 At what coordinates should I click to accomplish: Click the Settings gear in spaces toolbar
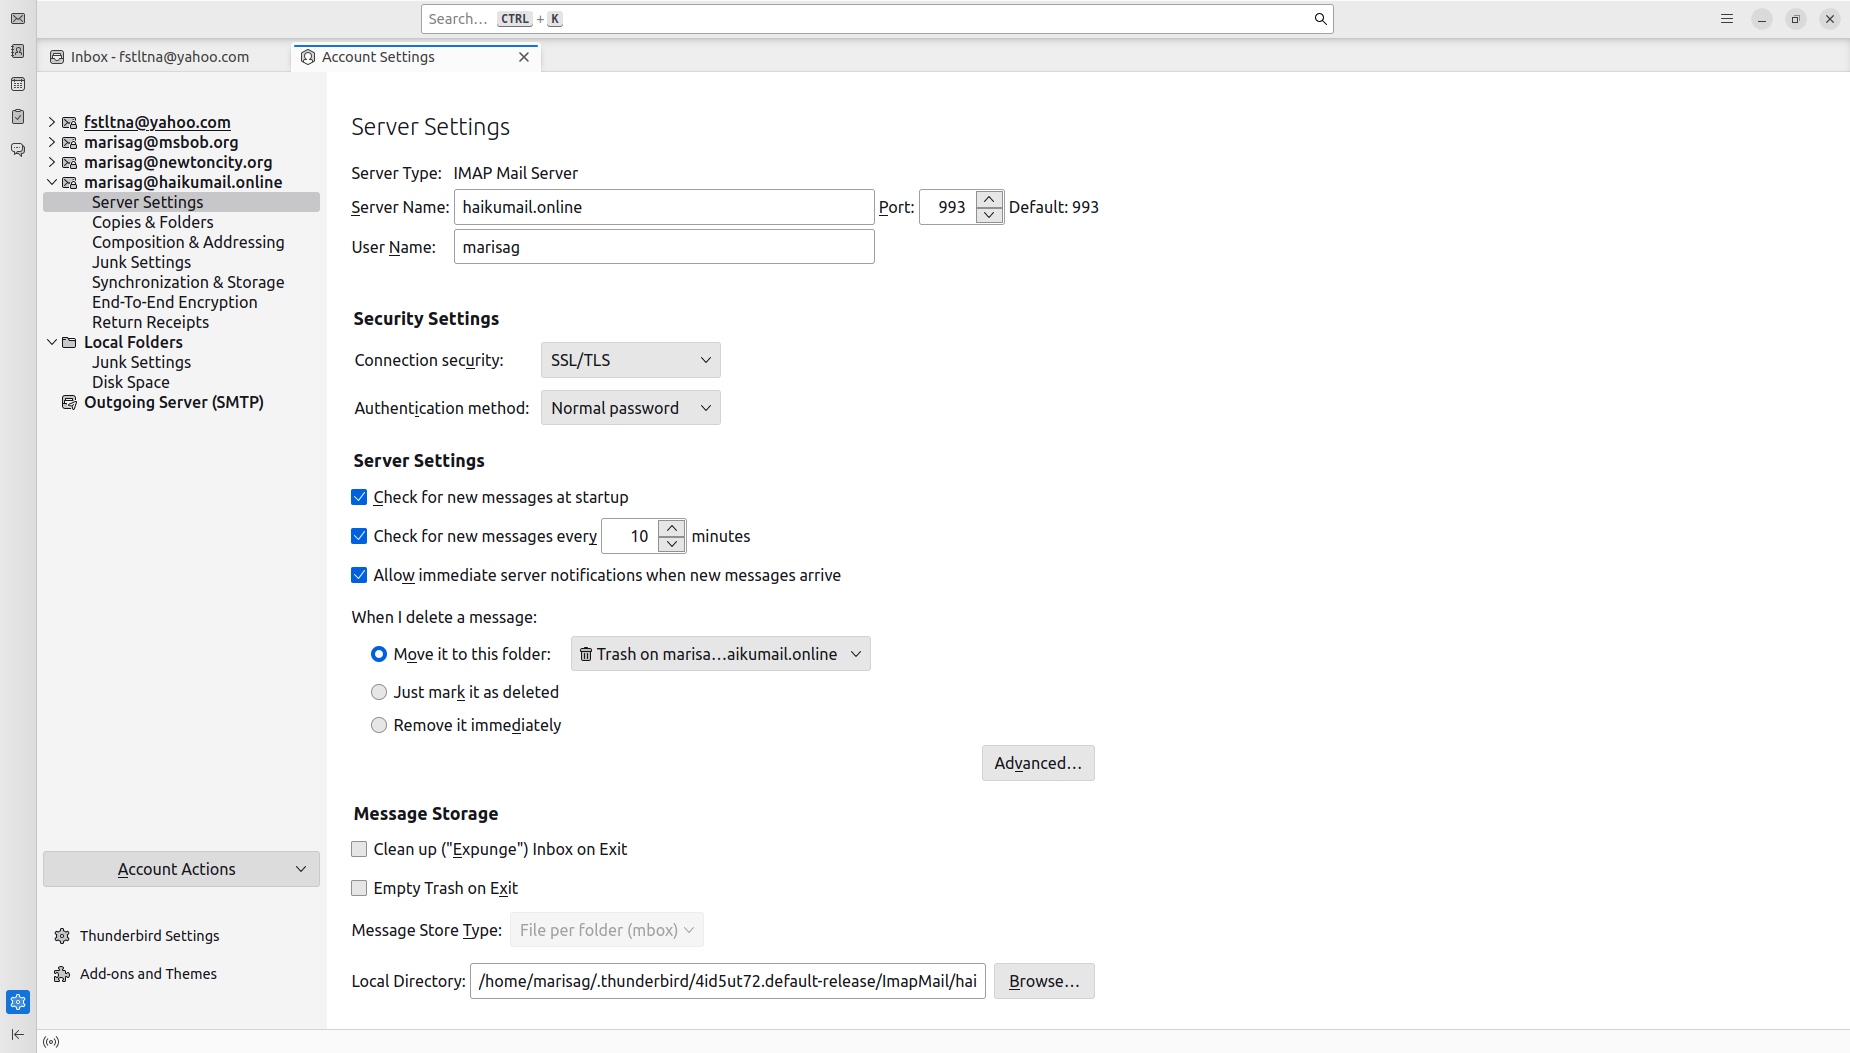(x=18, y=1001)
